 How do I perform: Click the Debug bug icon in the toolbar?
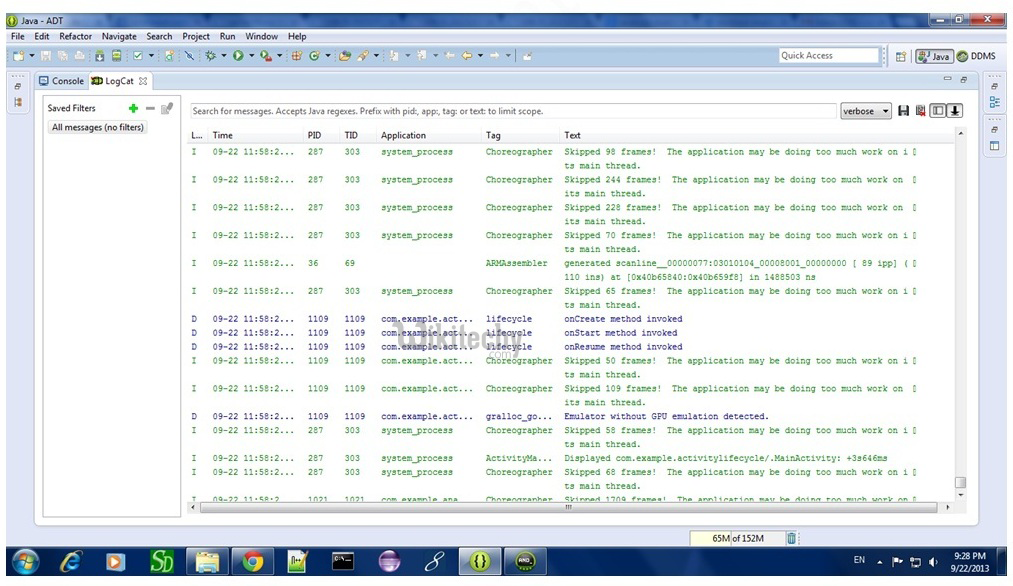click(211, 56)
